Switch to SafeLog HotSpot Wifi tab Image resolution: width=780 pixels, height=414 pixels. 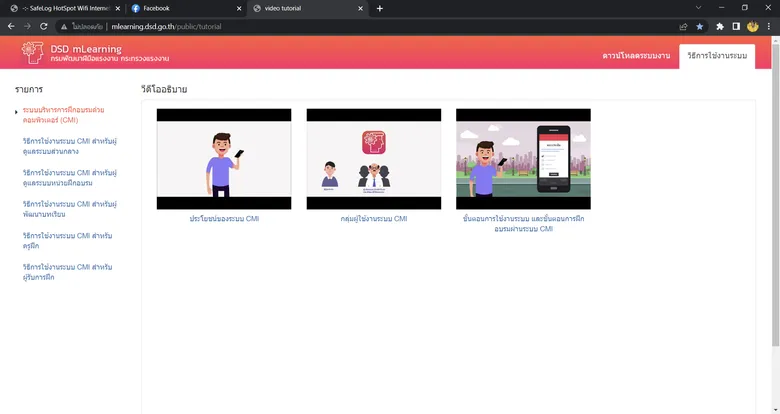pyautogui.click(x=65, y=8)
